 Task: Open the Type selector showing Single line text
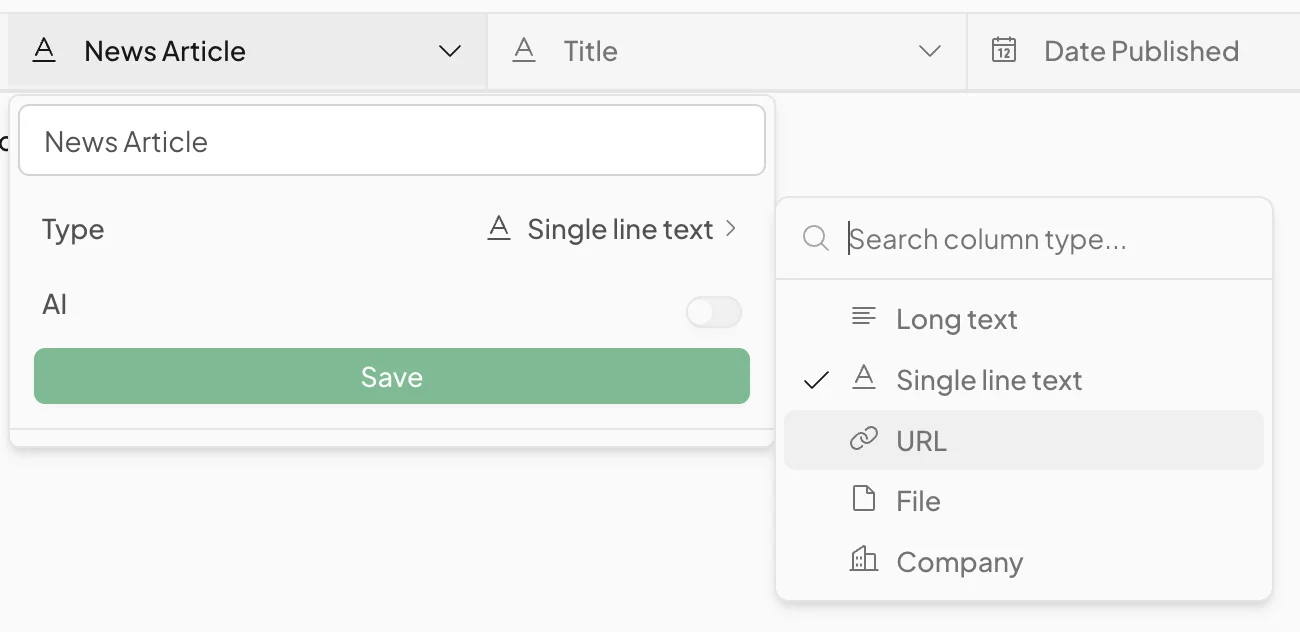click(x=612, y=230)
